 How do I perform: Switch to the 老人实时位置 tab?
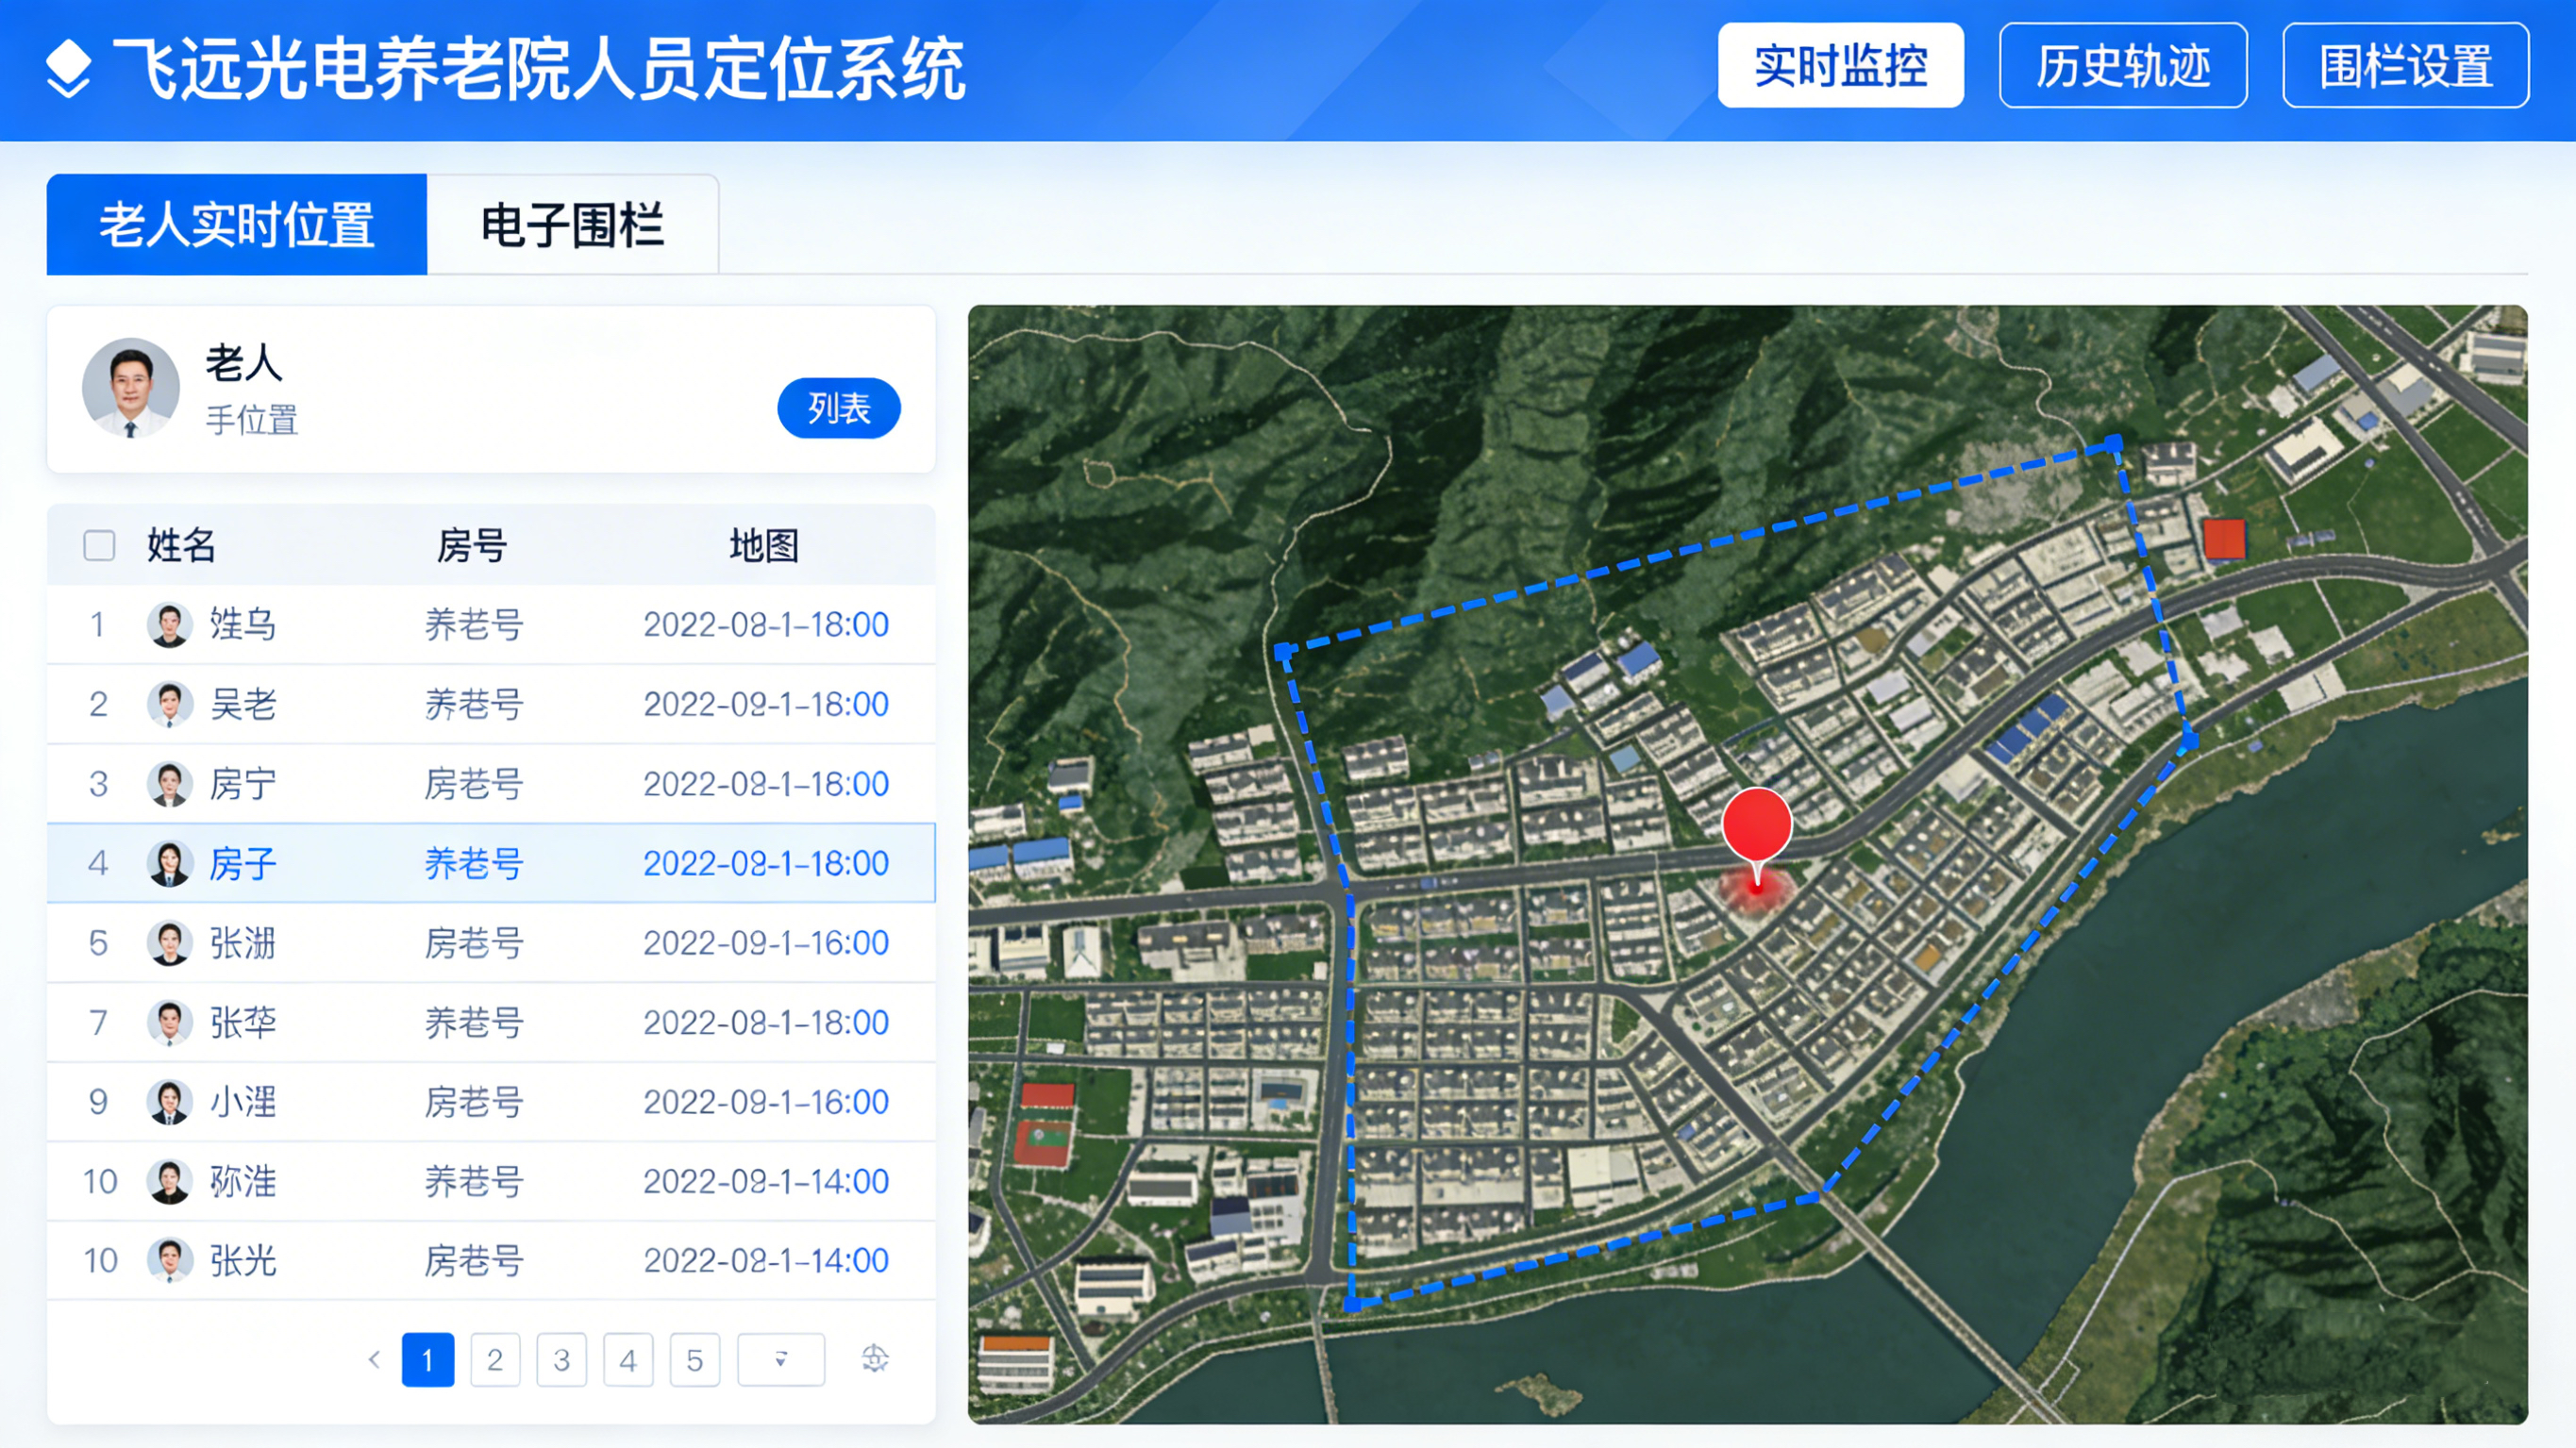[x=236, y=224]
